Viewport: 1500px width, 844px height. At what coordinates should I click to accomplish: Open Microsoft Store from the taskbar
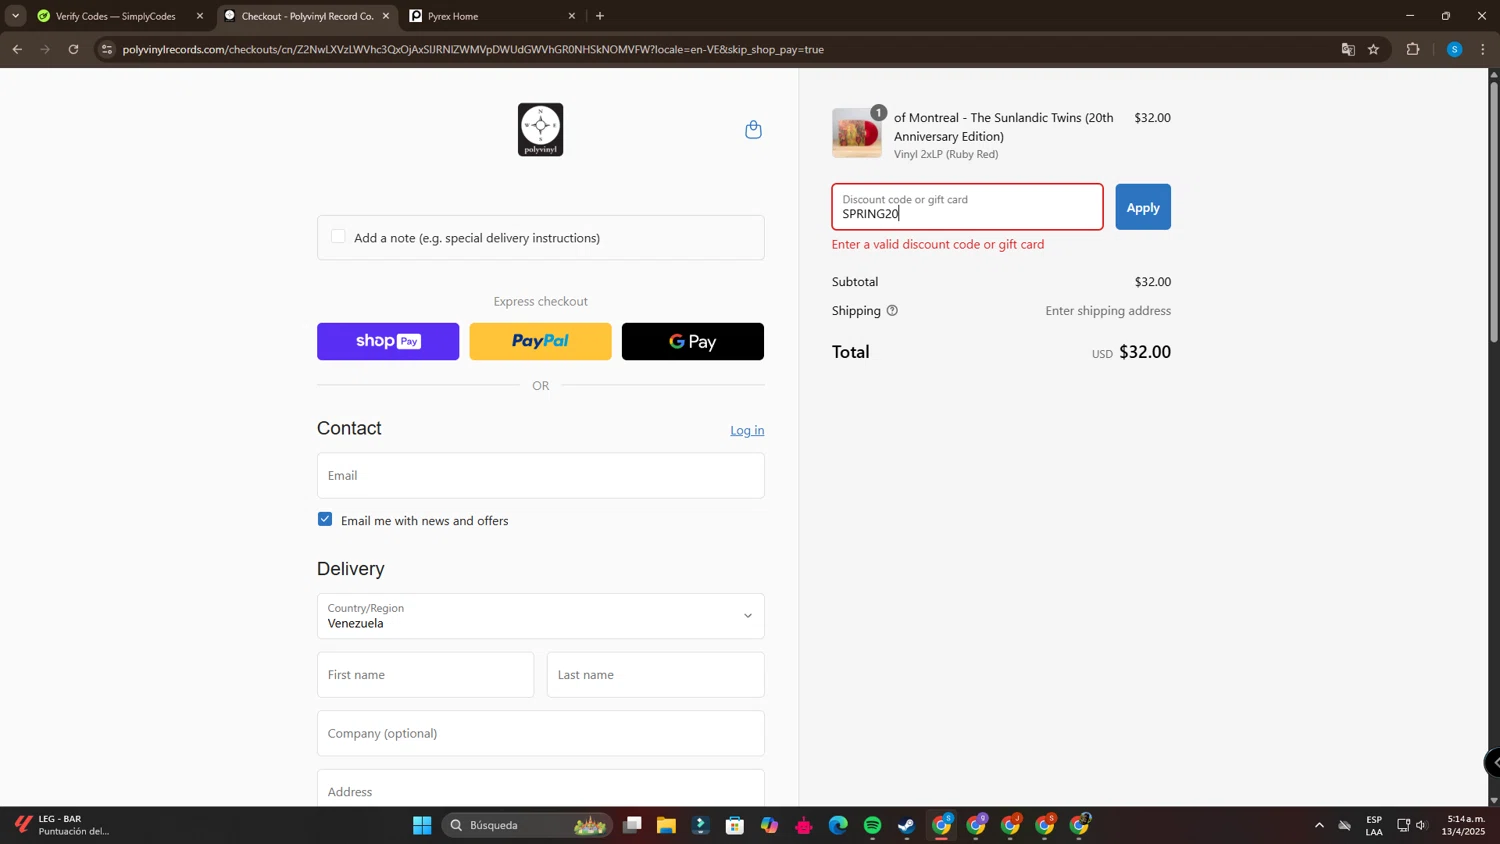pyautogui.click(x=735, y=825)
